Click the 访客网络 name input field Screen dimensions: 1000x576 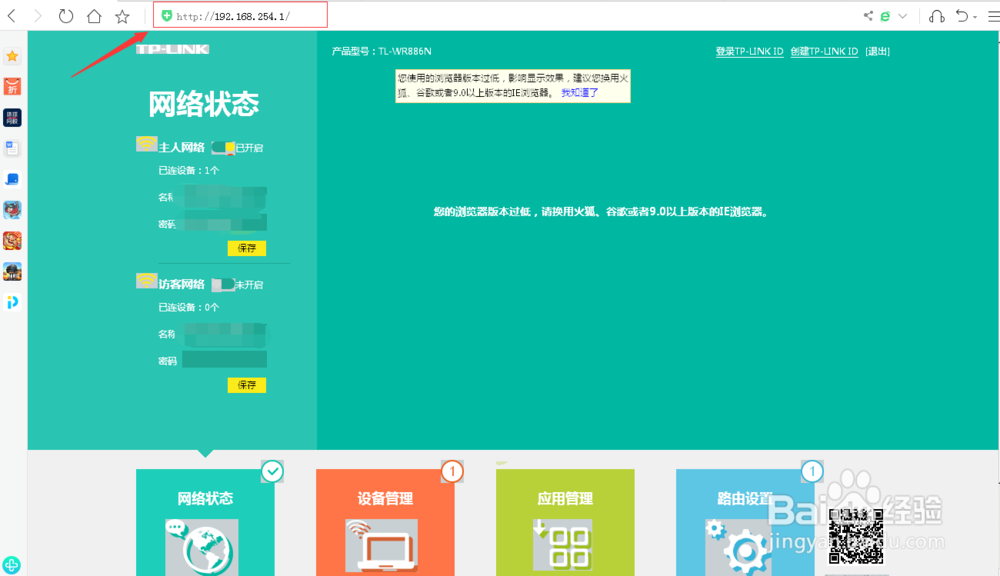tap(225, 334)
